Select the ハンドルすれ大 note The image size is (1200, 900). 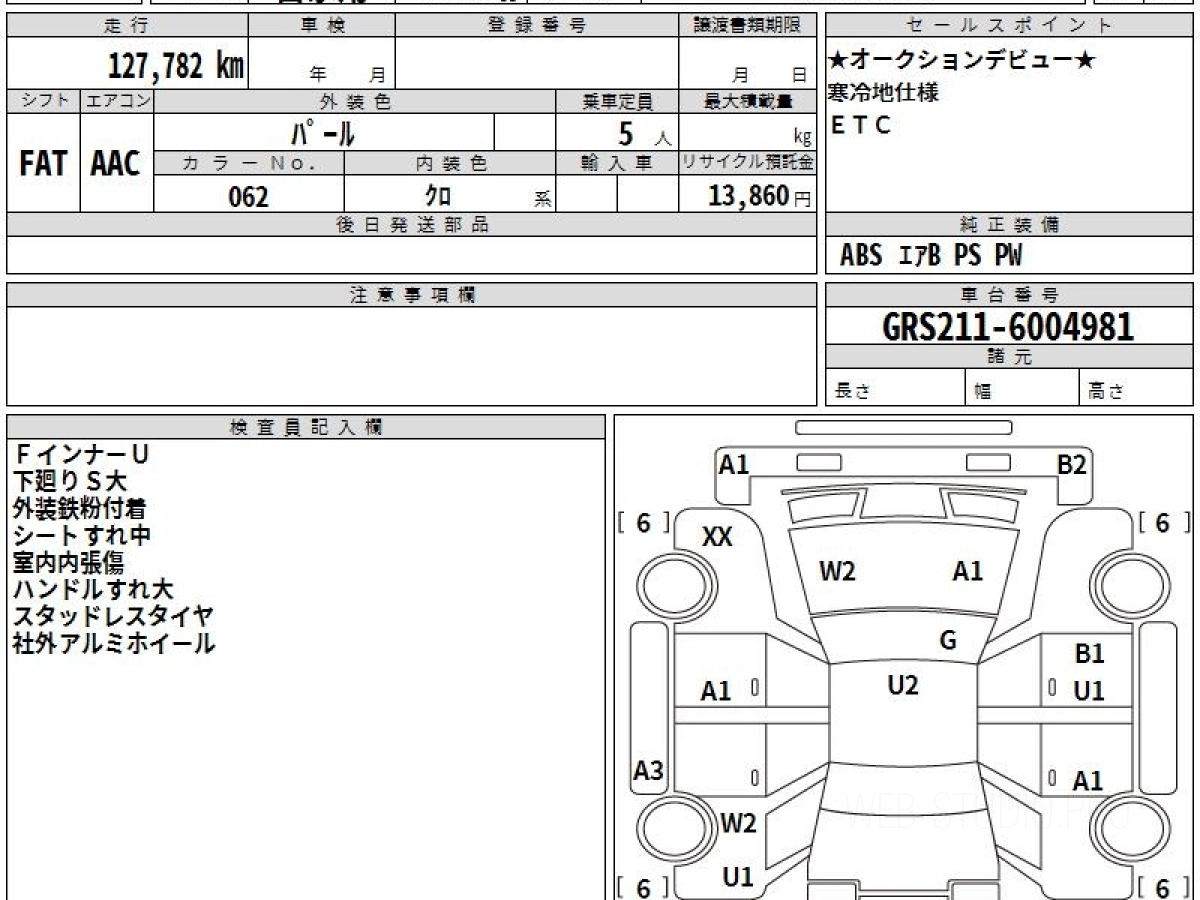click(x=92, y=589)
